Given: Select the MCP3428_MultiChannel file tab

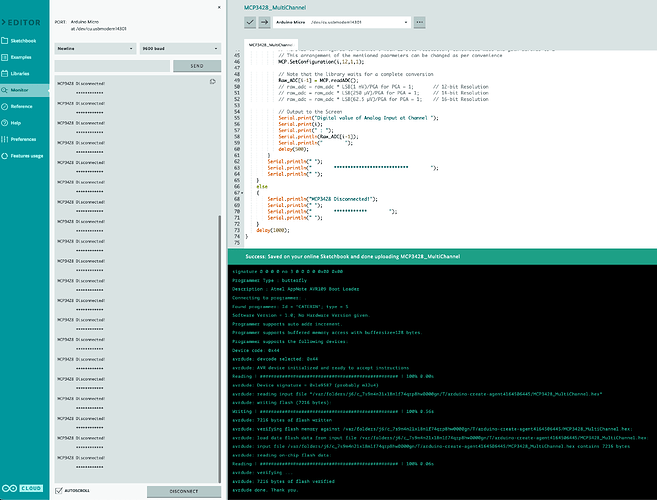Looking at the screenshot, I should (x=271, y=44).
